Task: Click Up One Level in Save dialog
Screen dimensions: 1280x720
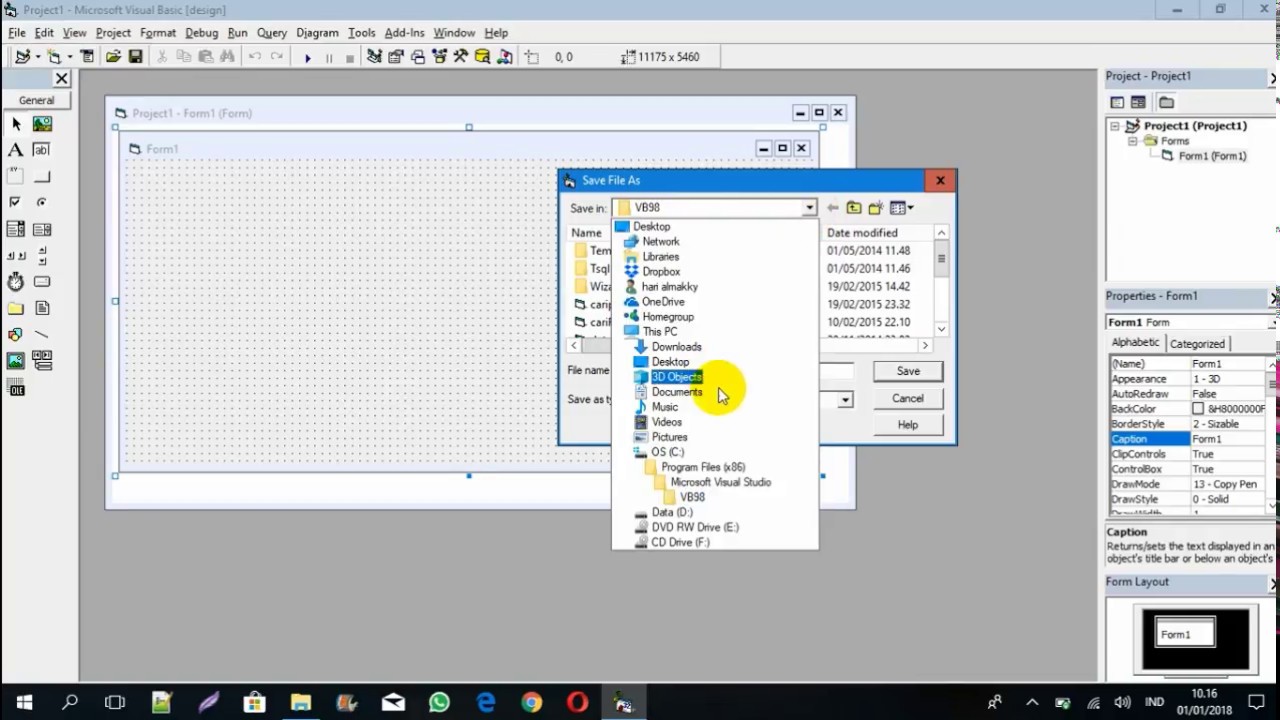Action: pos(854,208)
